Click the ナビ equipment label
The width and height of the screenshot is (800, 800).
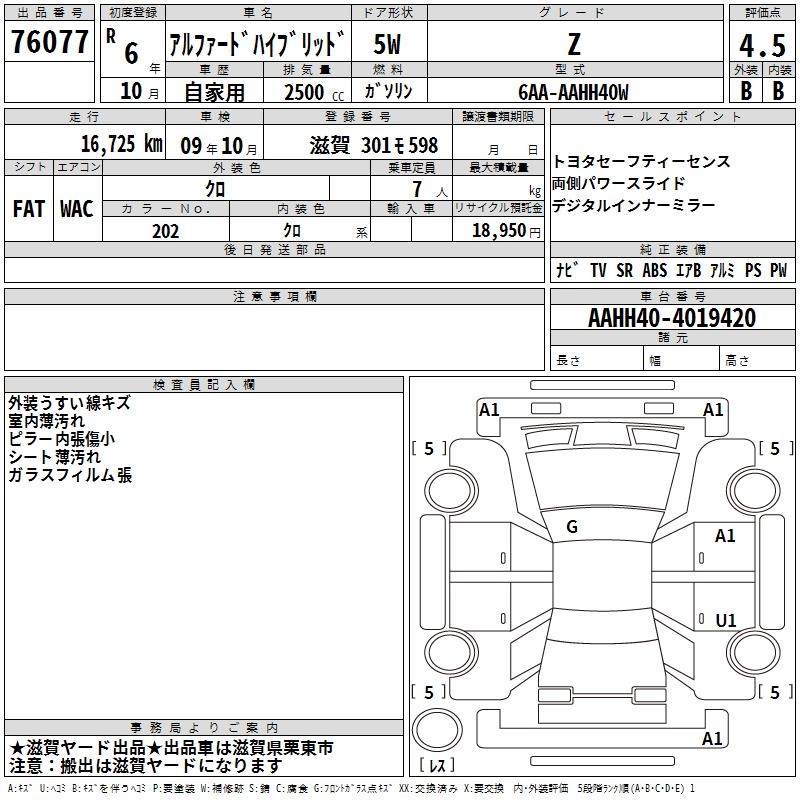click(x=565, y=270)
